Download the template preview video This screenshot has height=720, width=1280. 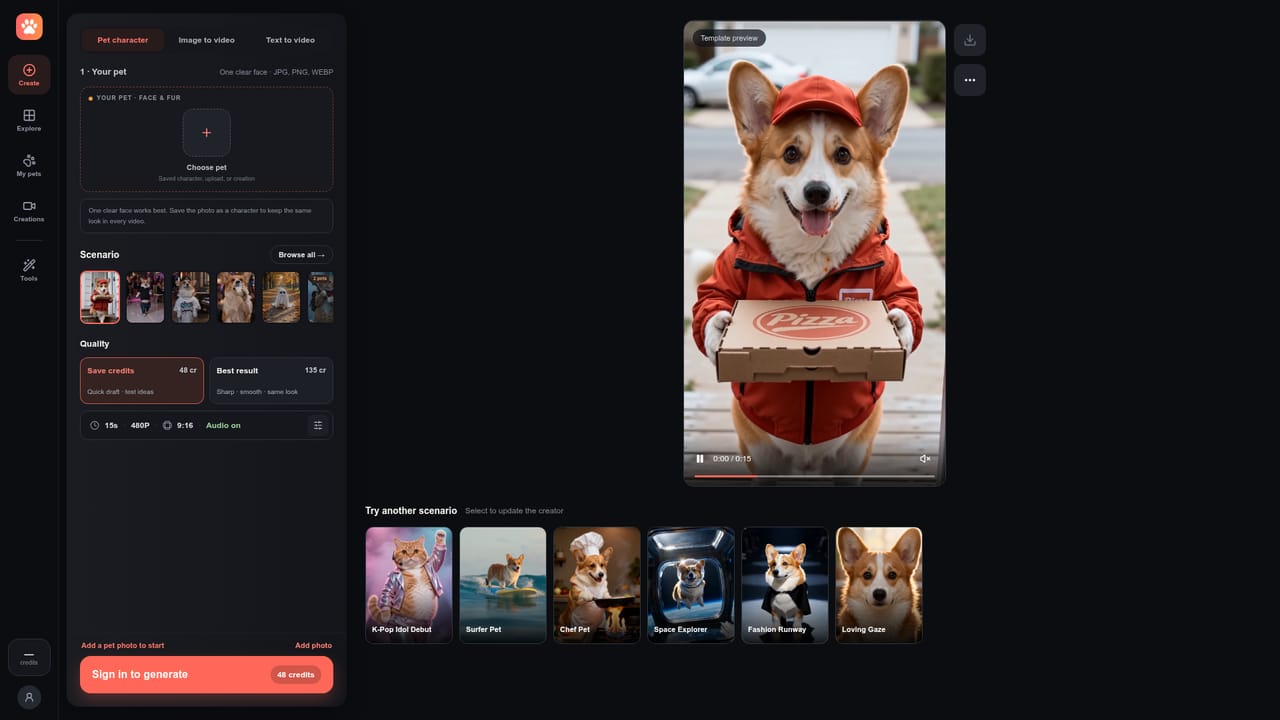click(x=970, y=40)
